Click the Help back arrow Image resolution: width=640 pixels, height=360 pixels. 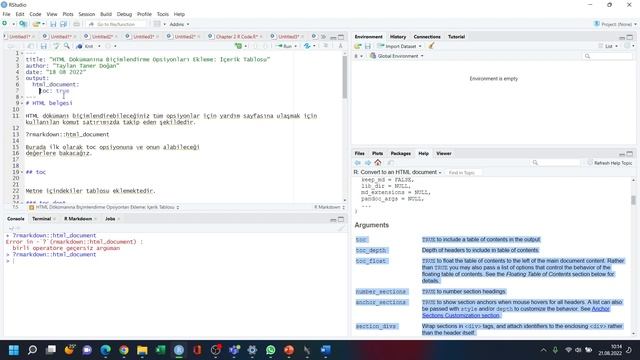[x=358, y=163]
